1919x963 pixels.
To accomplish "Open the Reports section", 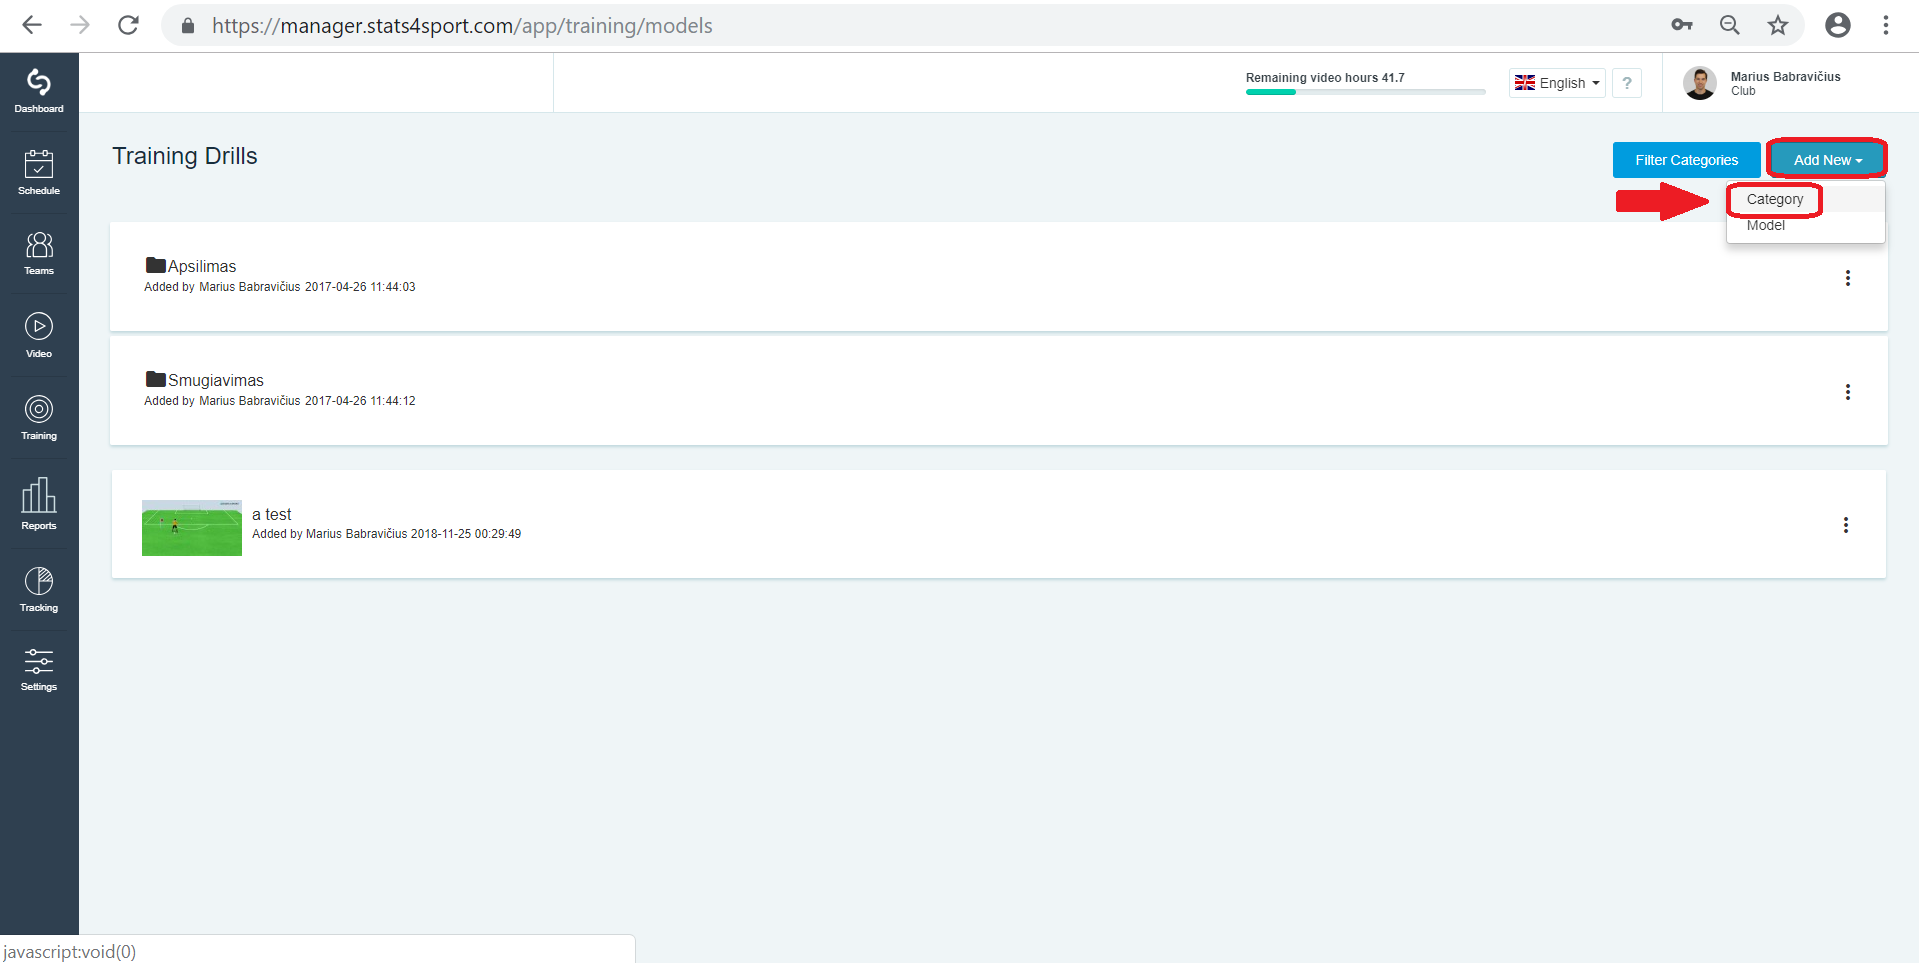I will (x=39, y=503).
